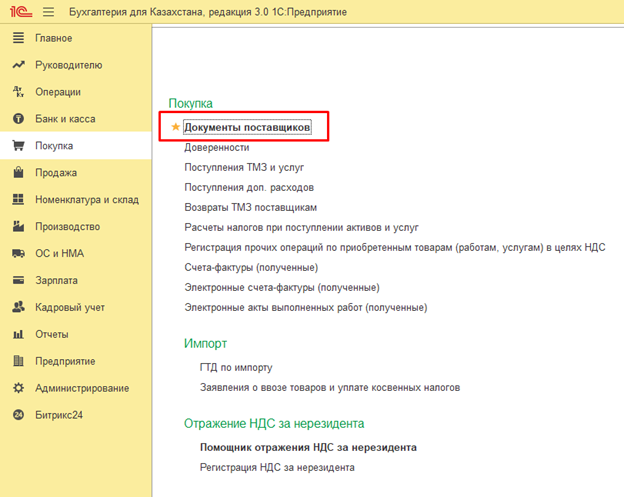Click the Битрикс24 badge icon
This screenshot has height=497, width=624.
pyautogui.click(x=17, y=414)
